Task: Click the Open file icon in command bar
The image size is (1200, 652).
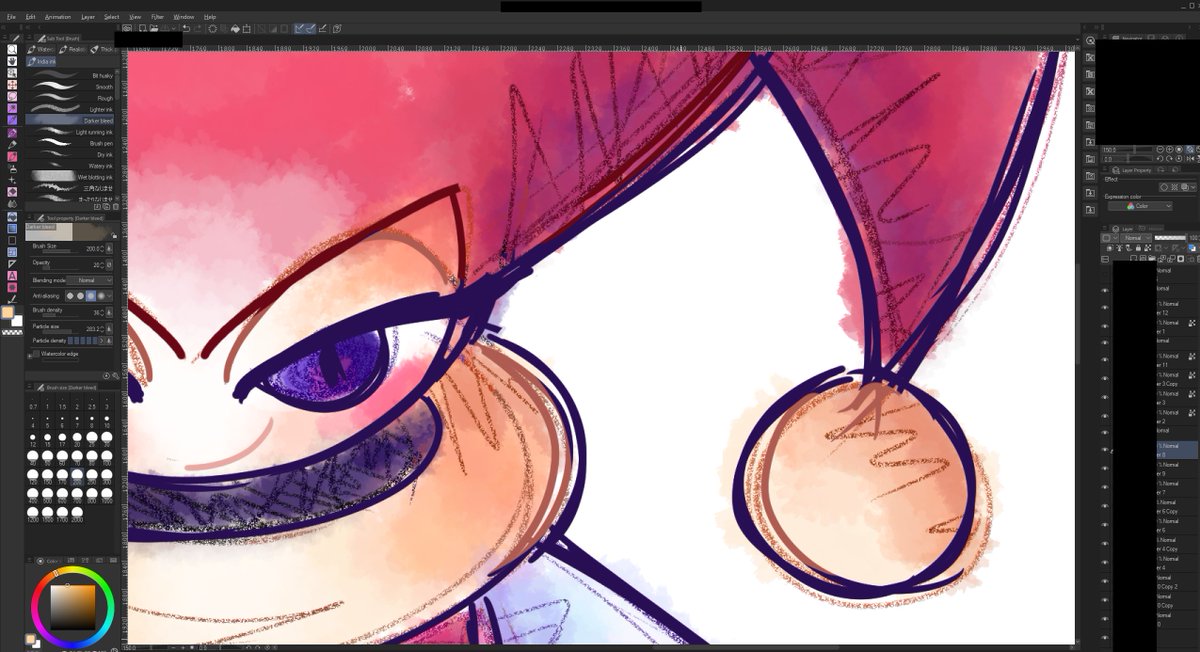Action: coord(154,28)
